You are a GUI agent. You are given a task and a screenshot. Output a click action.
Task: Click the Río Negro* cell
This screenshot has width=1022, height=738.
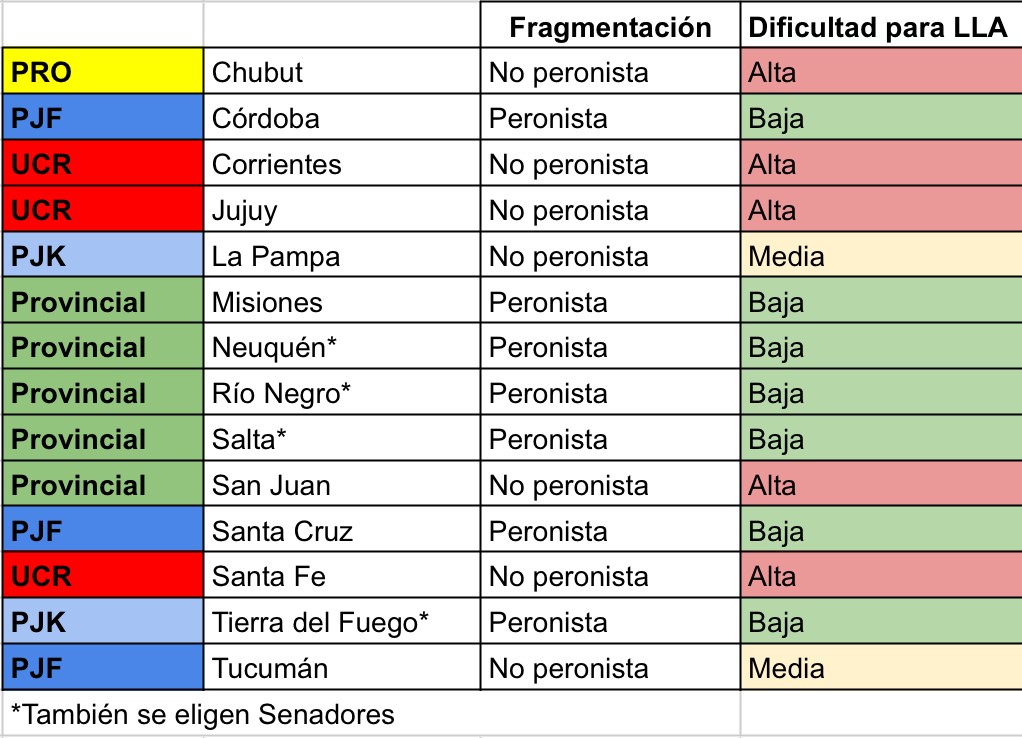[341, 394]
